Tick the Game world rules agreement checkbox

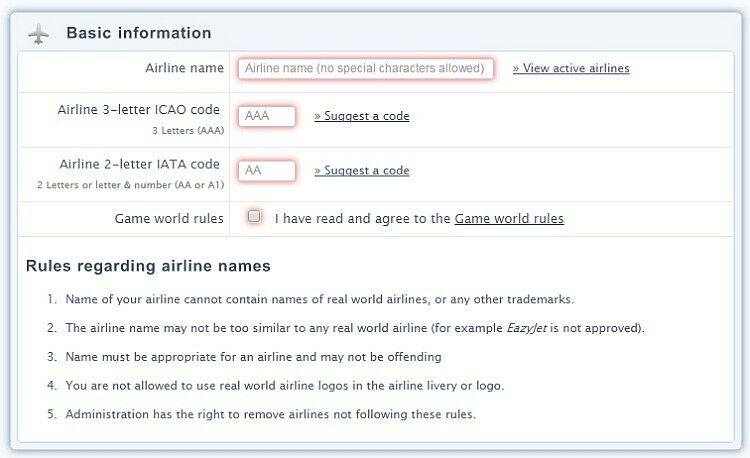coord(254,216)
